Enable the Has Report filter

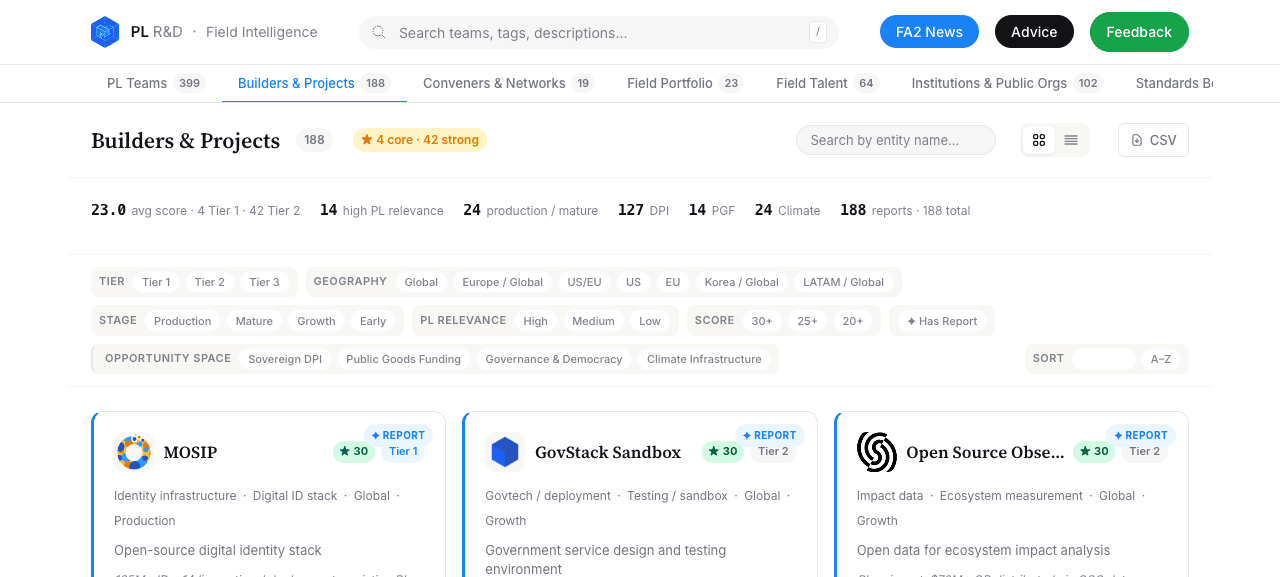pos(942,321)
